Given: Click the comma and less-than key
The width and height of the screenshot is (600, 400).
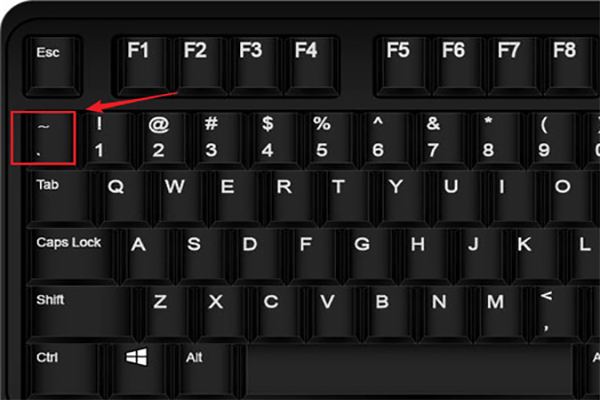Looking at the screenshot, I should pyautogui.click(x=551, y=314).
